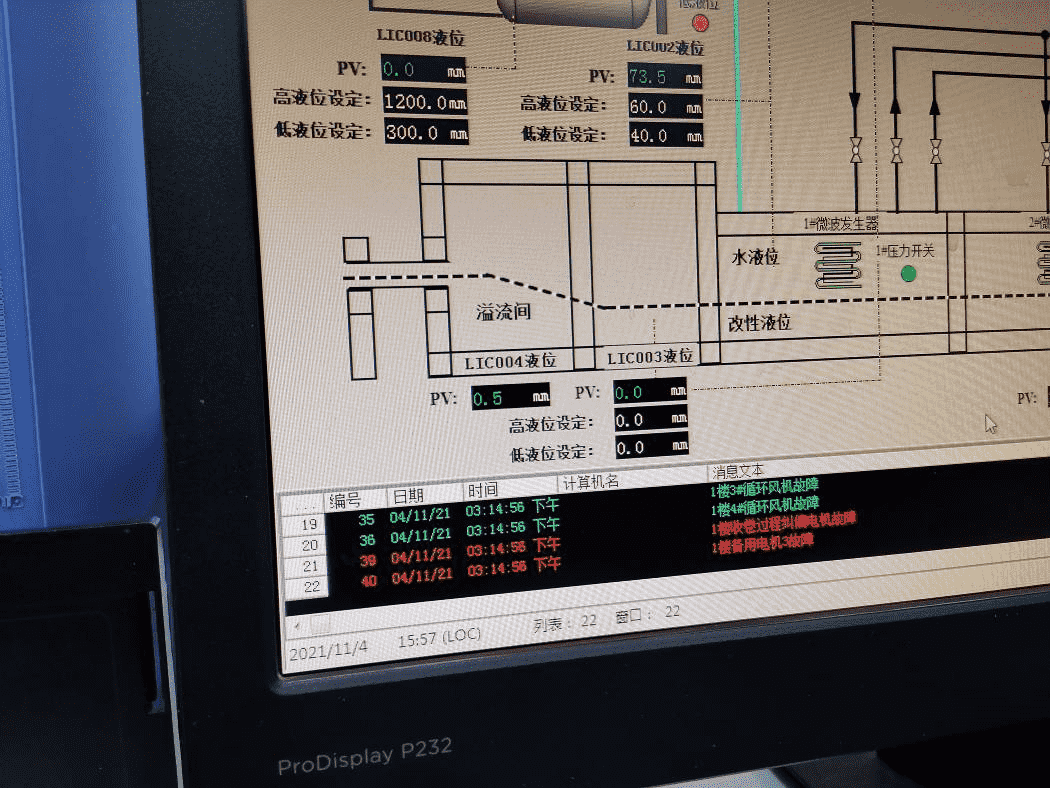The height and width of the screenshot is (788, 1050).
Task: Select LIC008 PV value field 0.0
Action: pyautogui.click(x=423, y=70)
